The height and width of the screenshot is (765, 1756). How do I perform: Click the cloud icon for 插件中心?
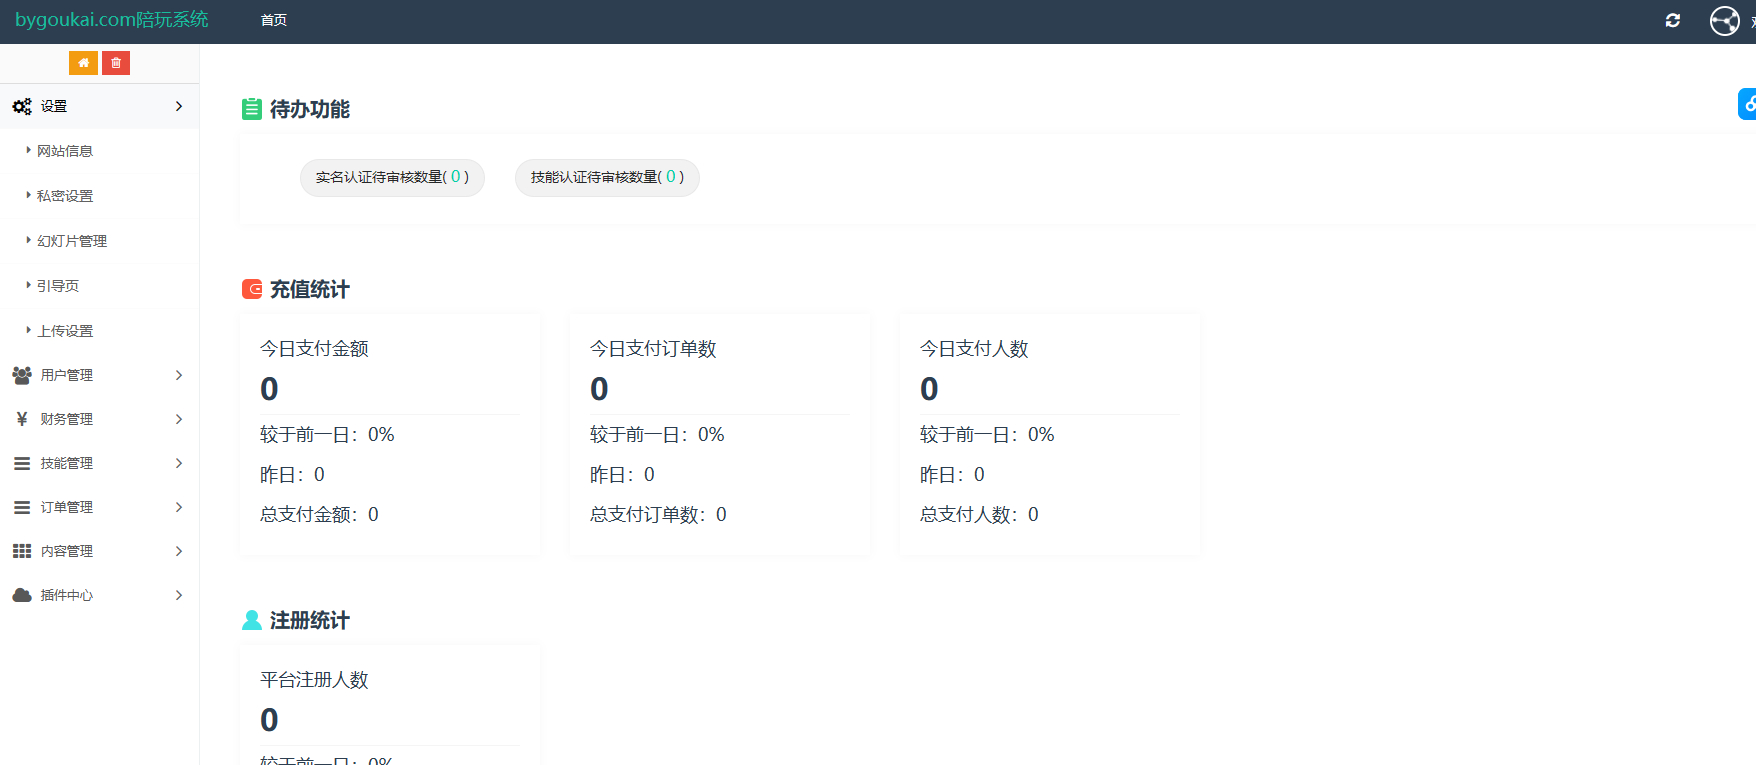[22, 595]
